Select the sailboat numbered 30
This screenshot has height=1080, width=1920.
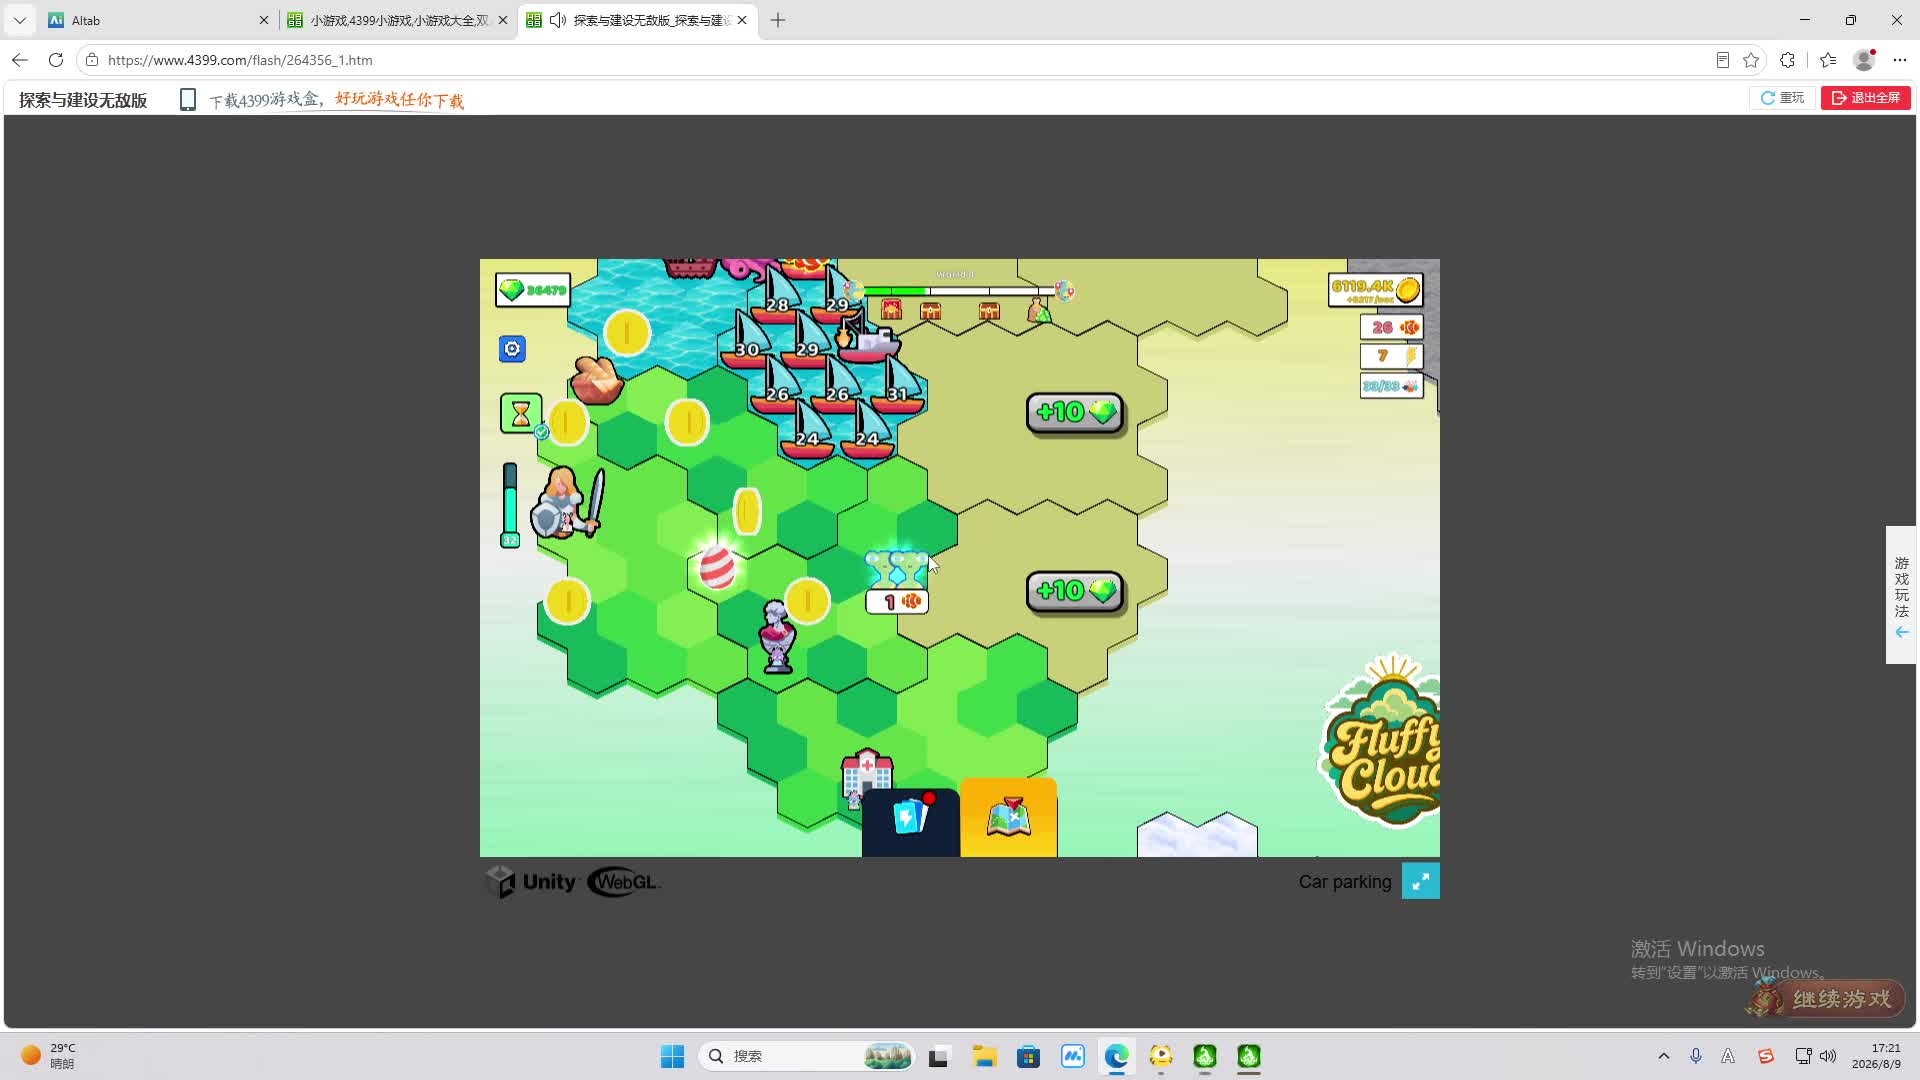tap(747, 338)
